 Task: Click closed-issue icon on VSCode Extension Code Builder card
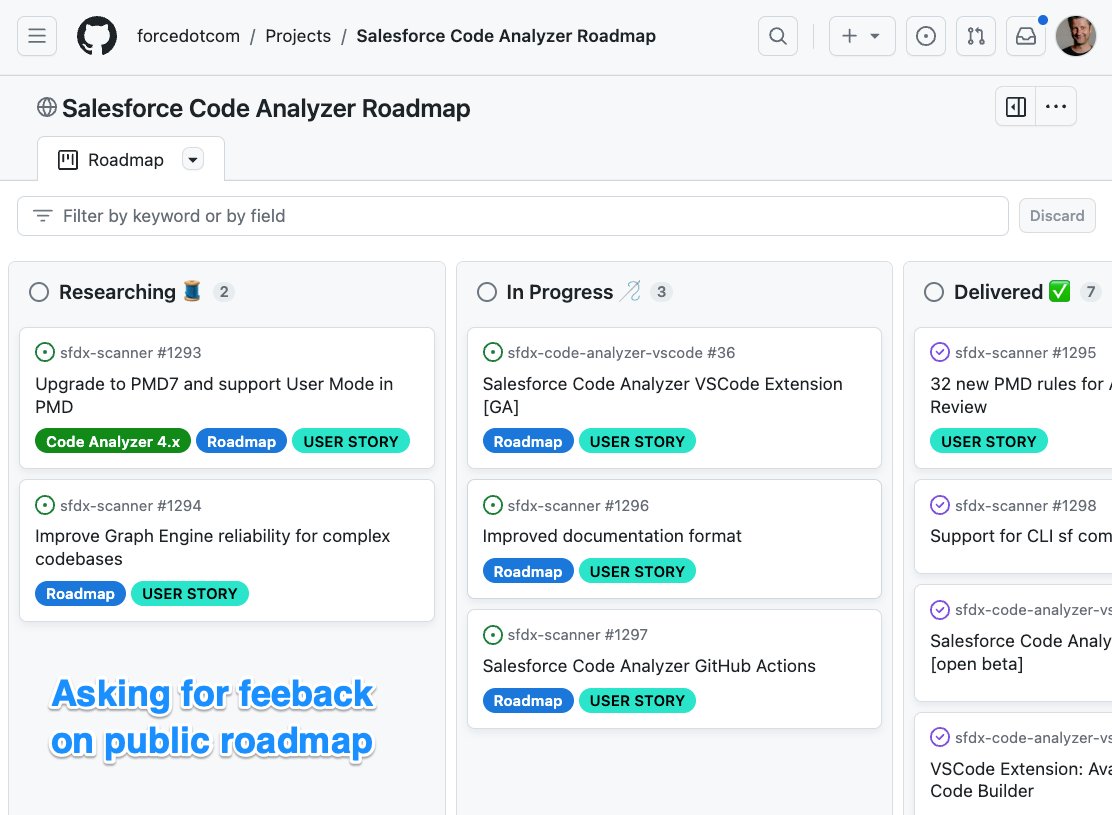[940, 737]
